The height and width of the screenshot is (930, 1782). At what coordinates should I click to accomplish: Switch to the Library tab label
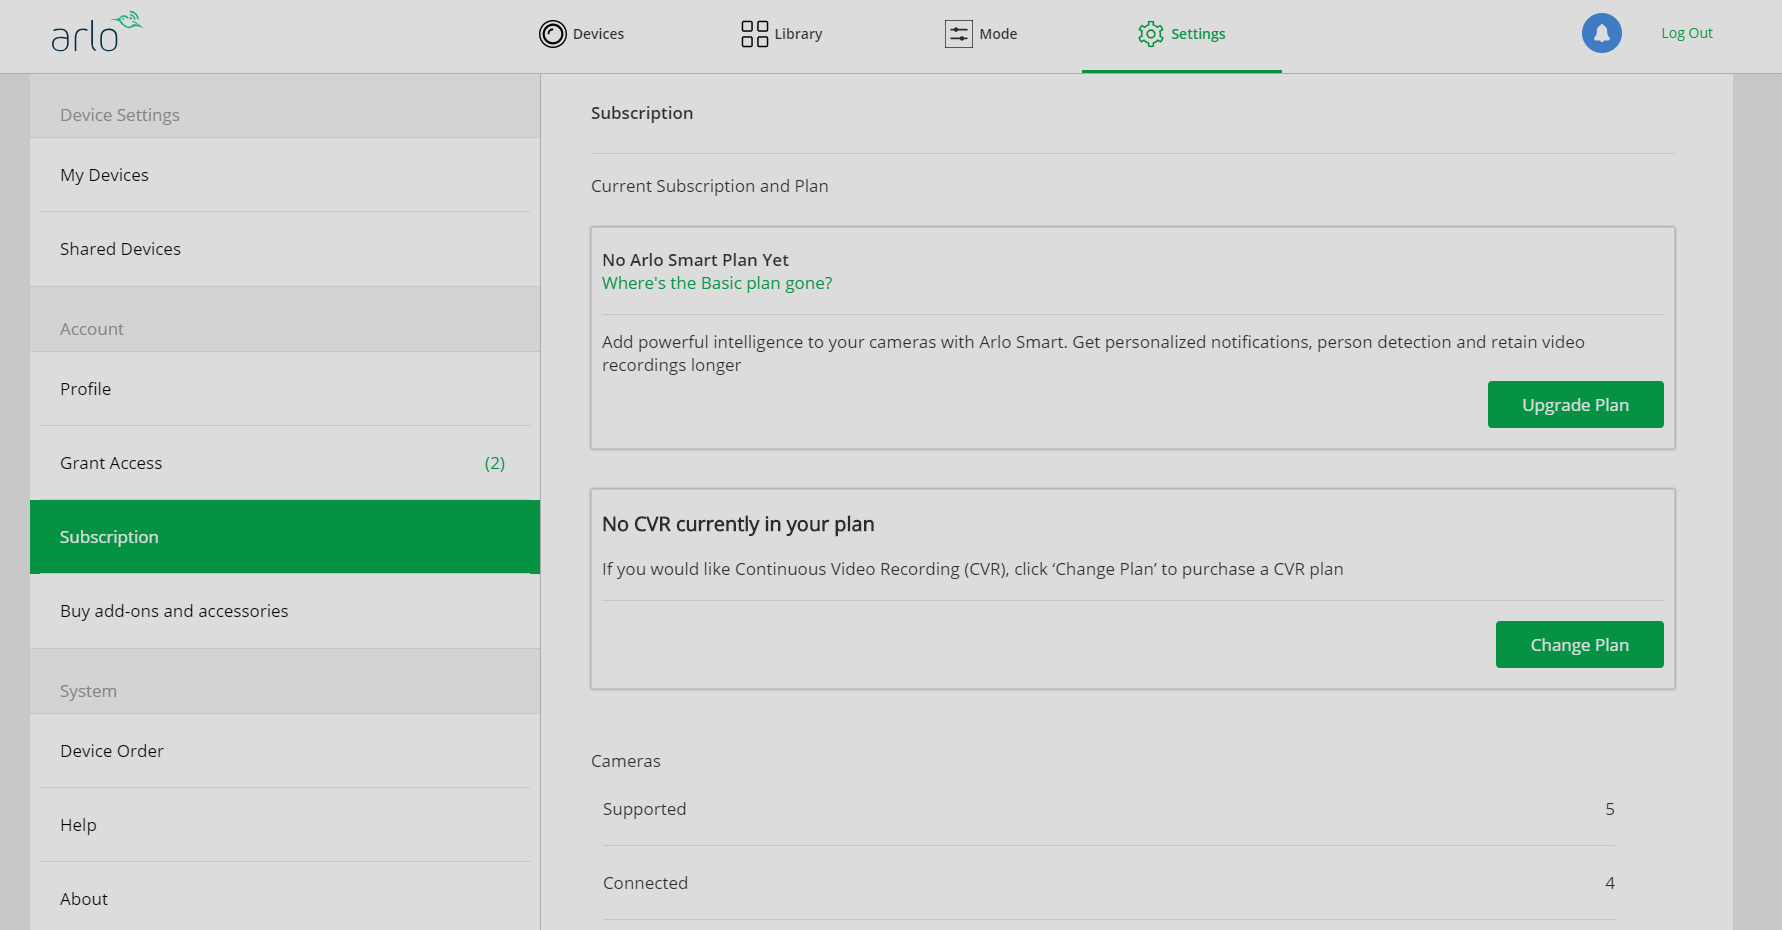(x=798, y=34)
